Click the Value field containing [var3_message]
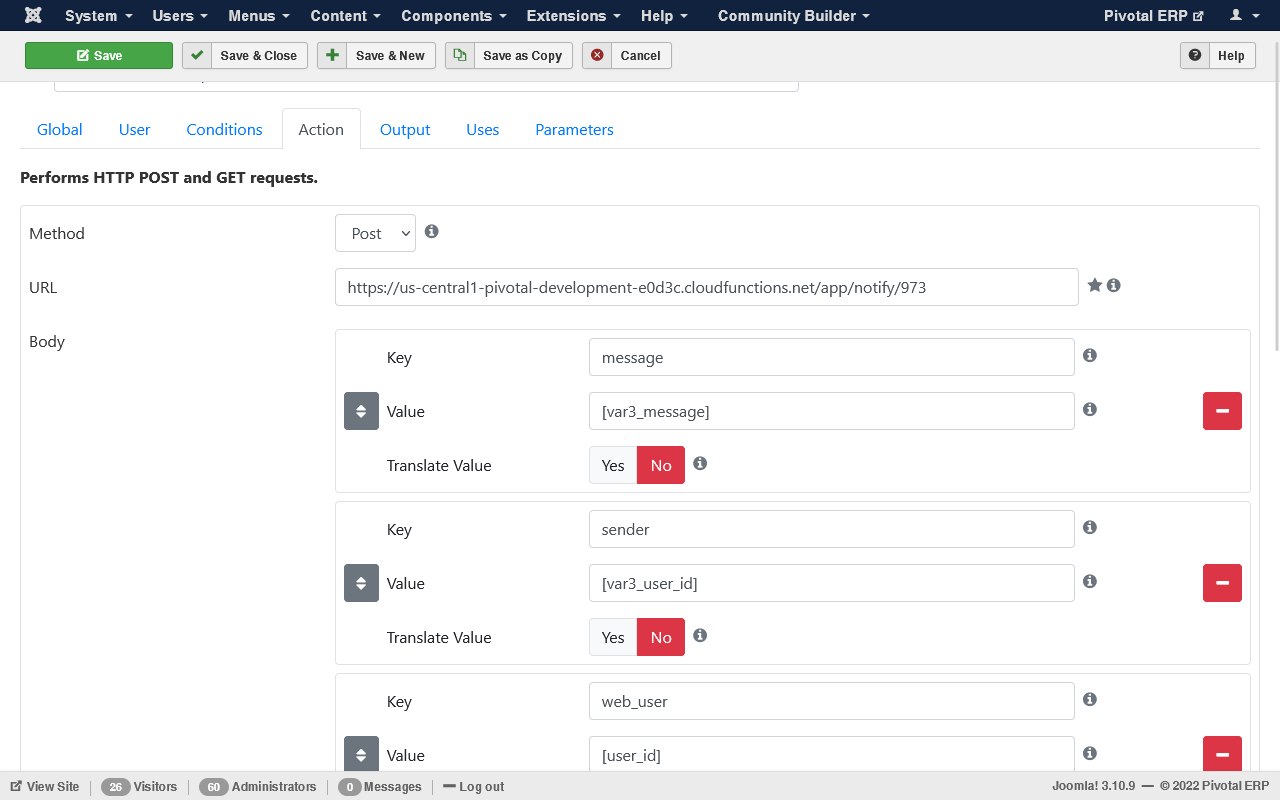Viewport: 1280px width, 800px height. coord(832,411)
